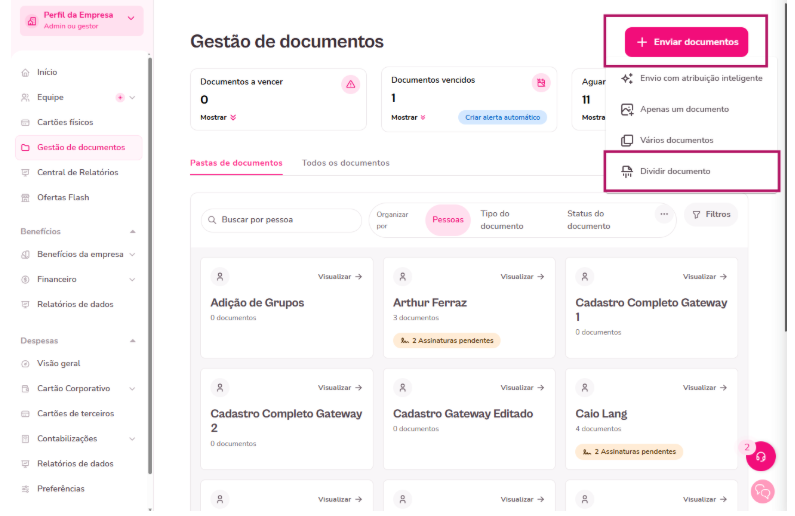Image resolution: width=795 pixels, height=516 pixels.
Task: Select the Pastas de documentos tab
Action: 236,163
